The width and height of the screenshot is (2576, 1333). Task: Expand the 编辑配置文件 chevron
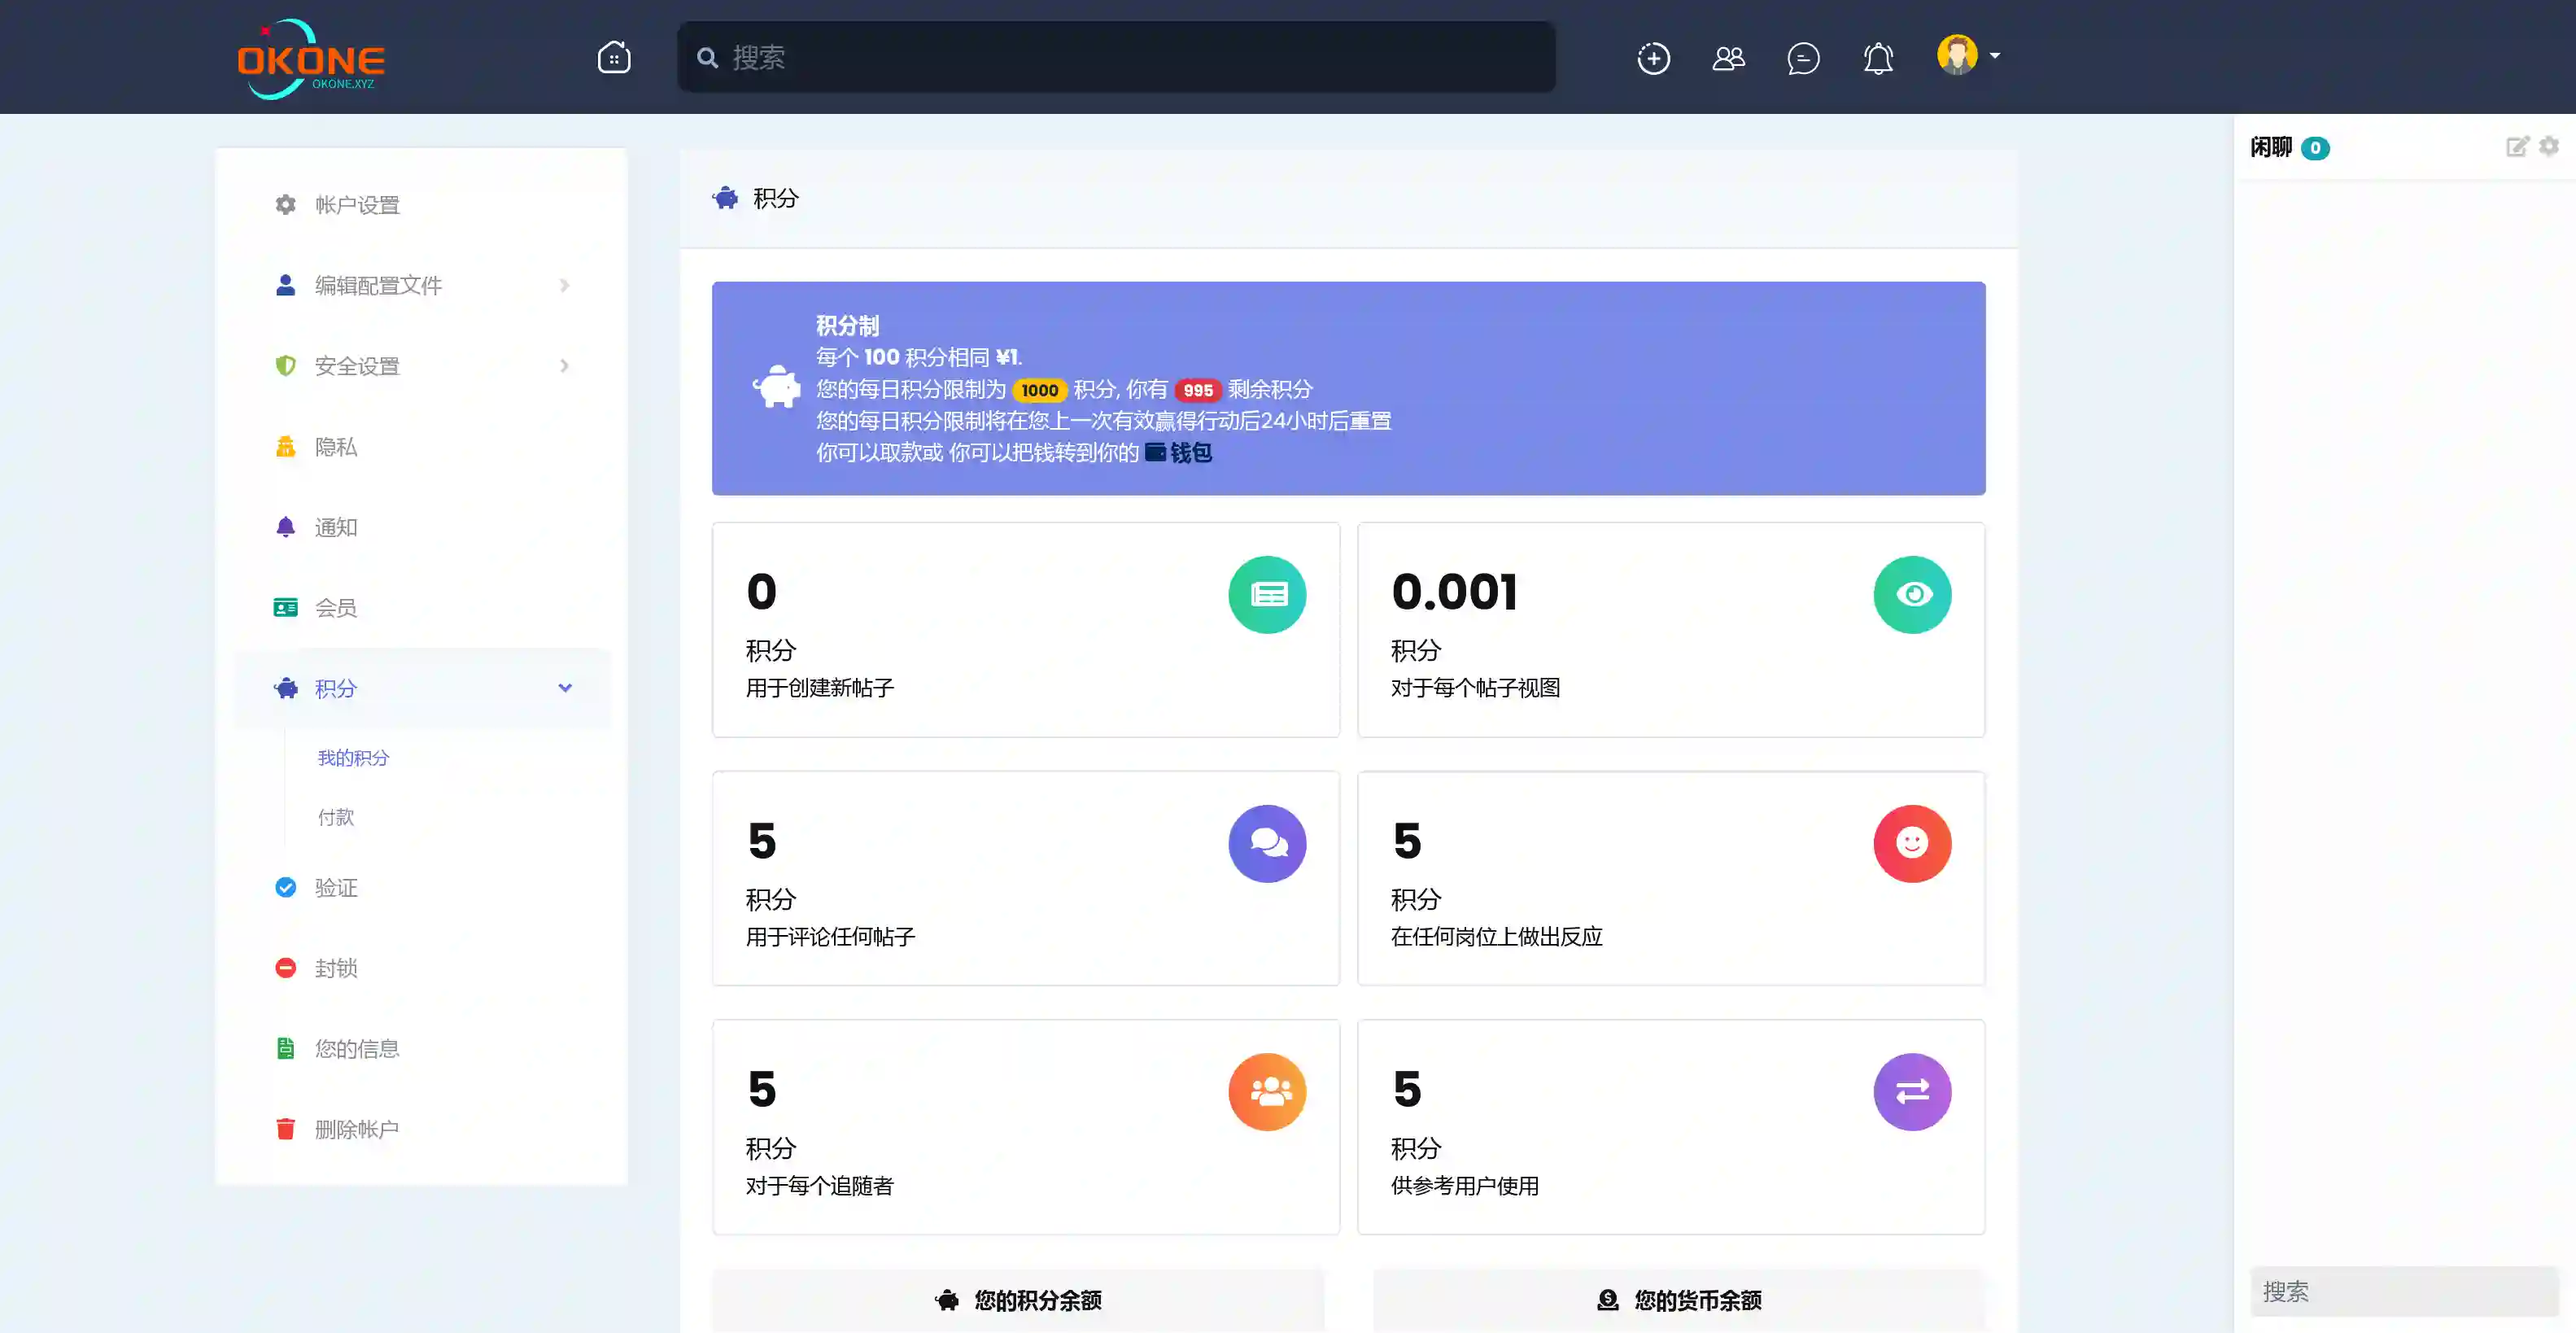click(x=565, y=286)
